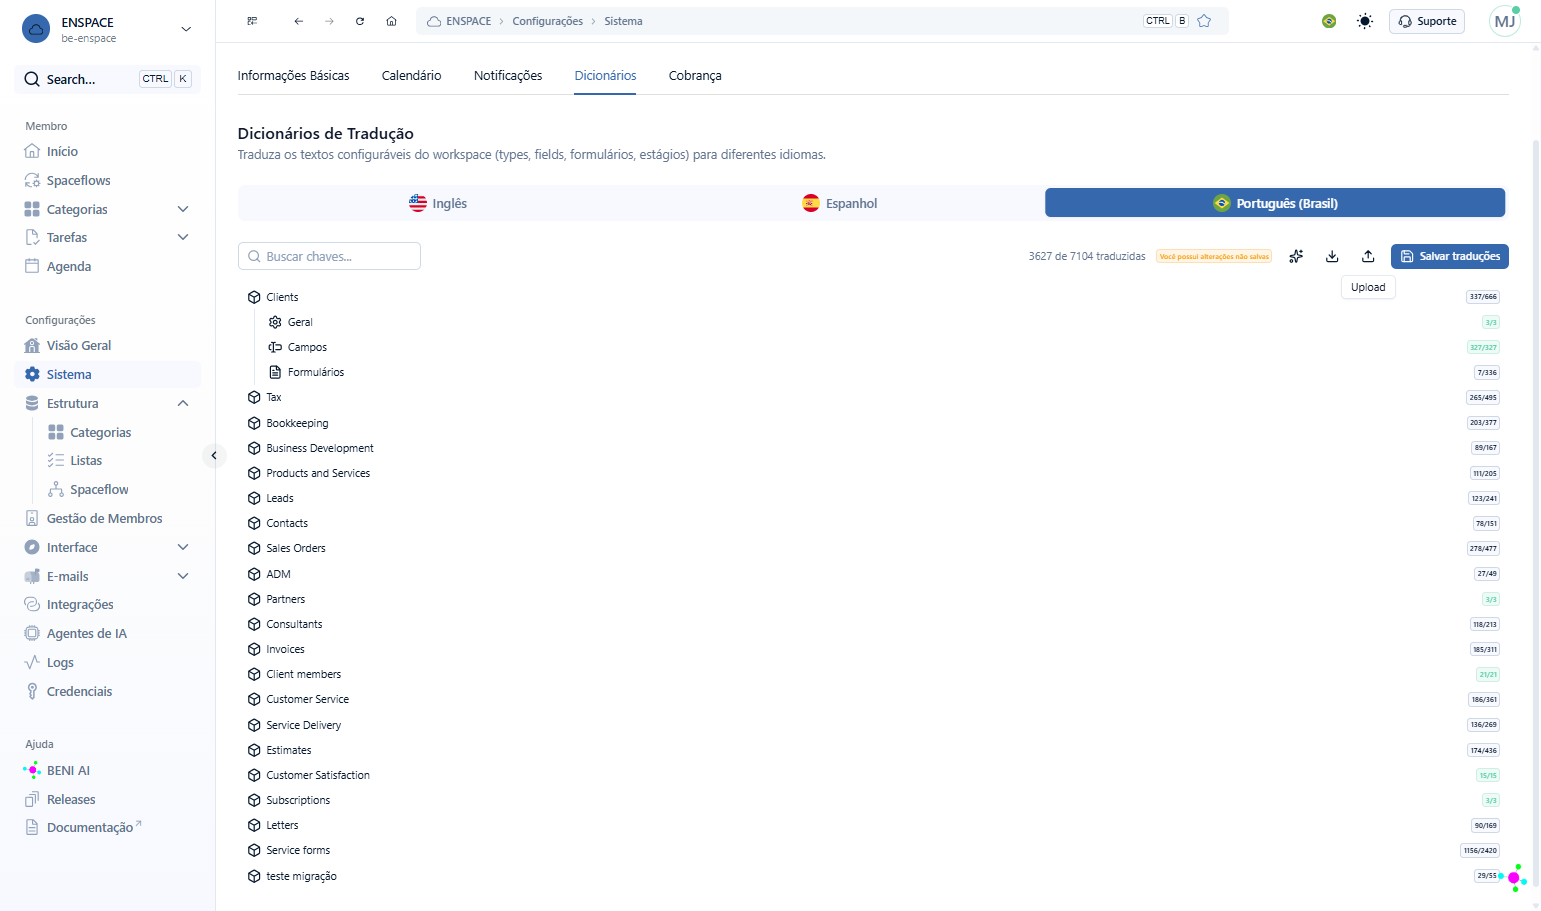Select the Inglês language toggle
Image resolution: width=1541 pixels, height=911 pixels.
[439, 203]
